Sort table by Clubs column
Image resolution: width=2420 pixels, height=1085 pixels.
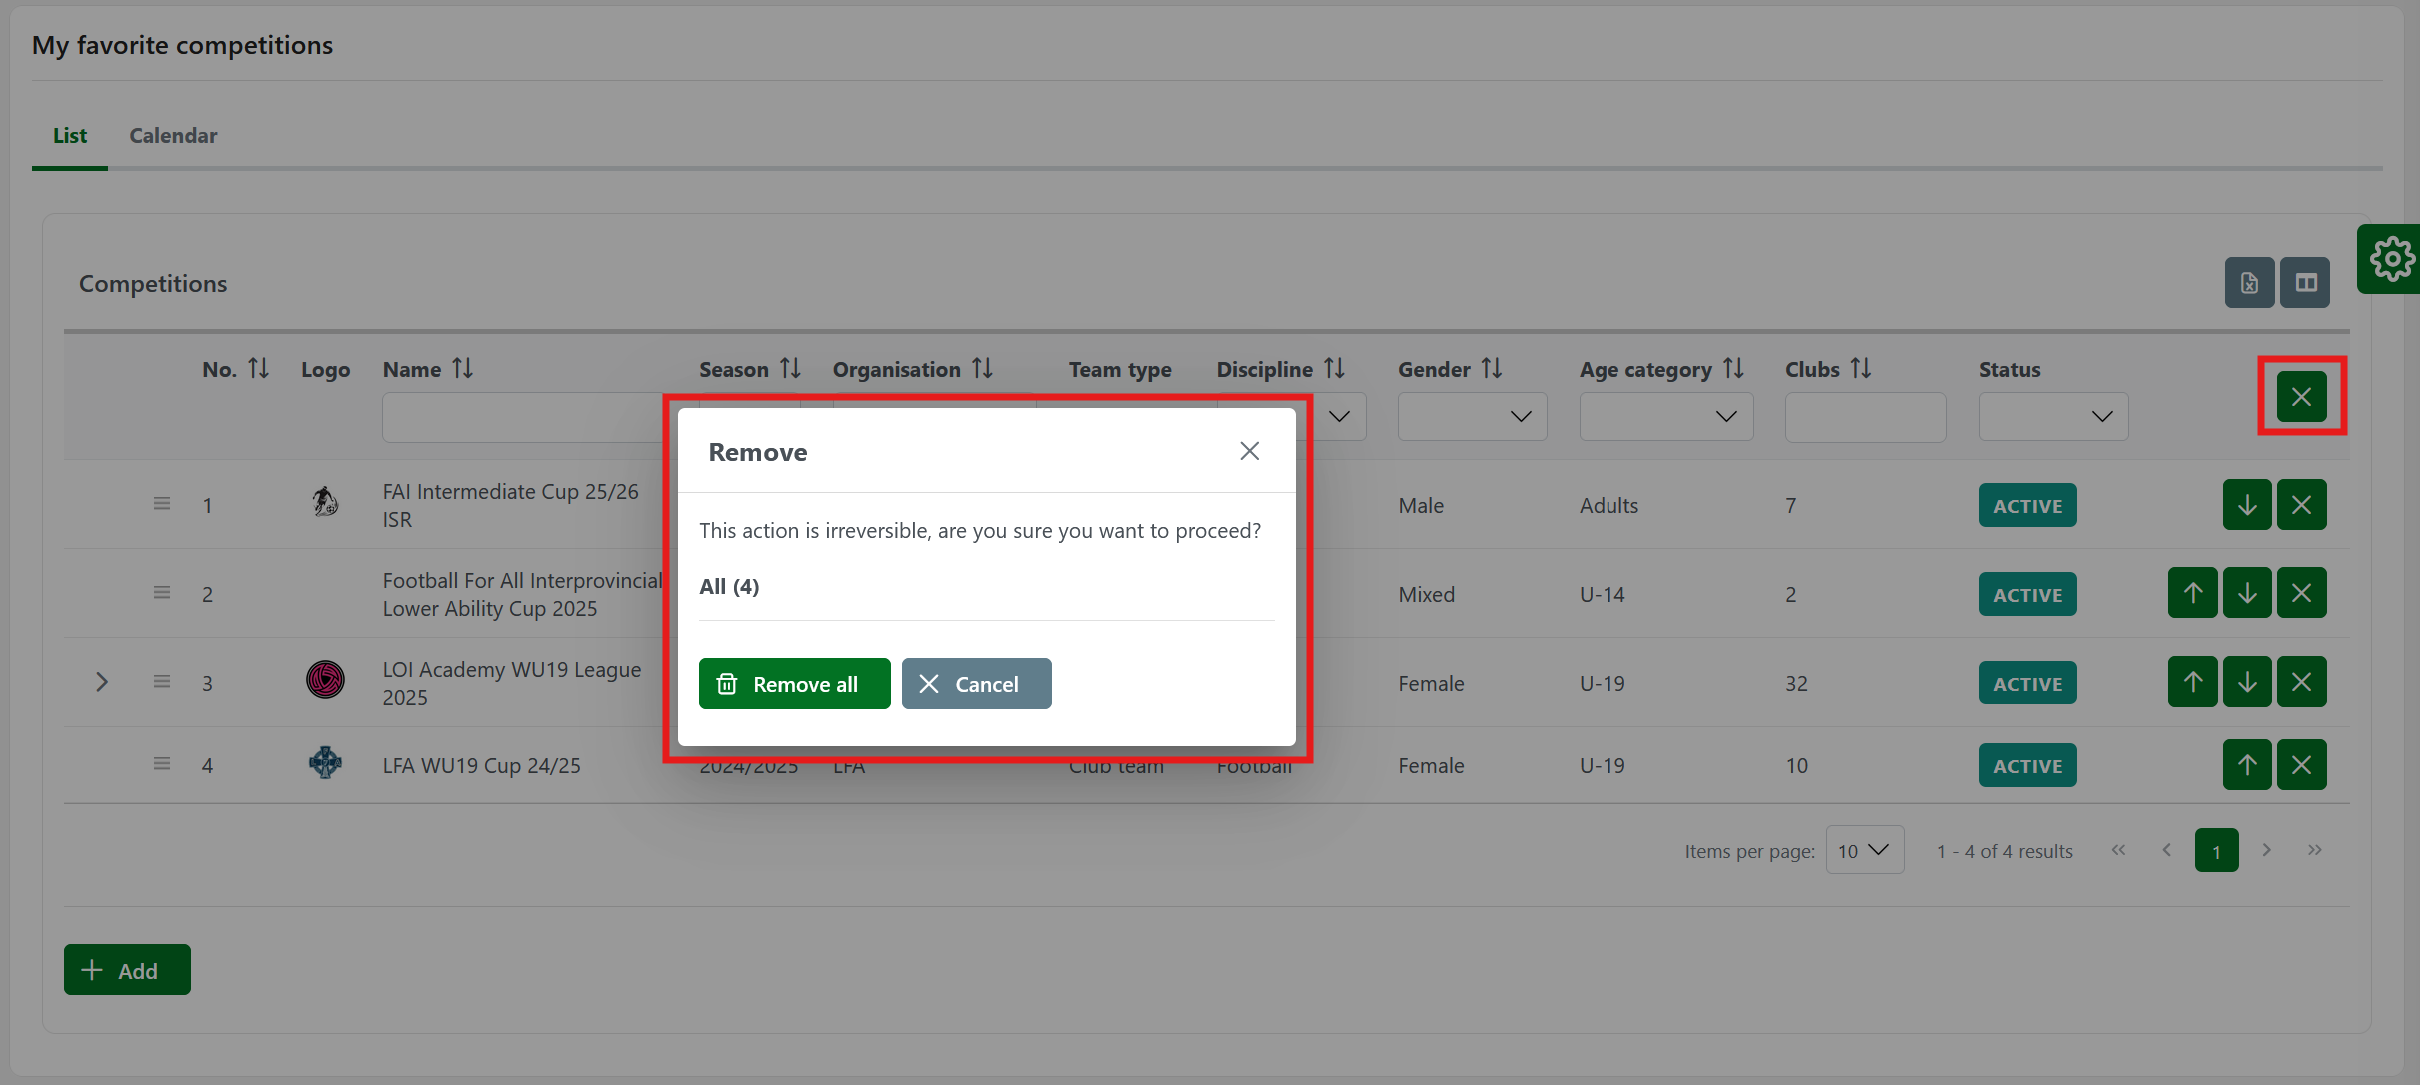tap(1860, 369)
